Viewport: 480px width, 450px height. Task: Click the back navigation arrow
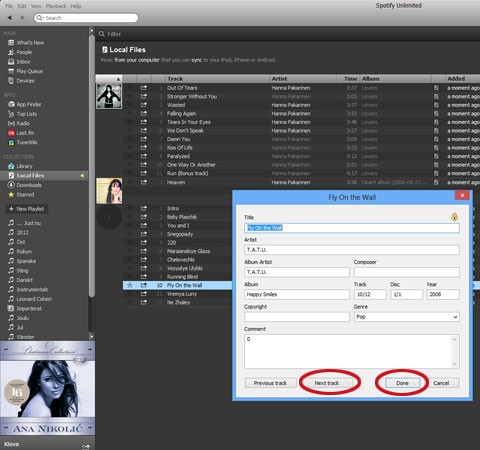point(10,18)
